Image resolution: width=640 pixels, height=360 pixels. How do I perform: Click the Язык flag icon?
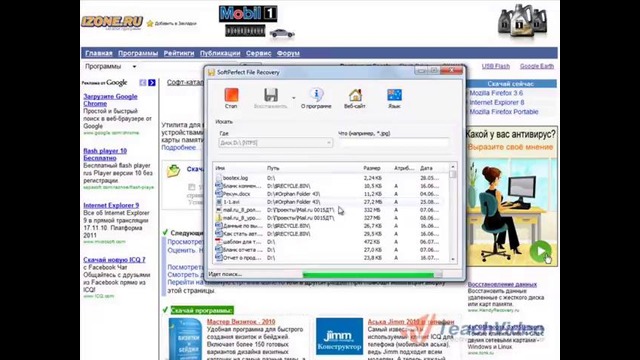click(x=394, y=95)
